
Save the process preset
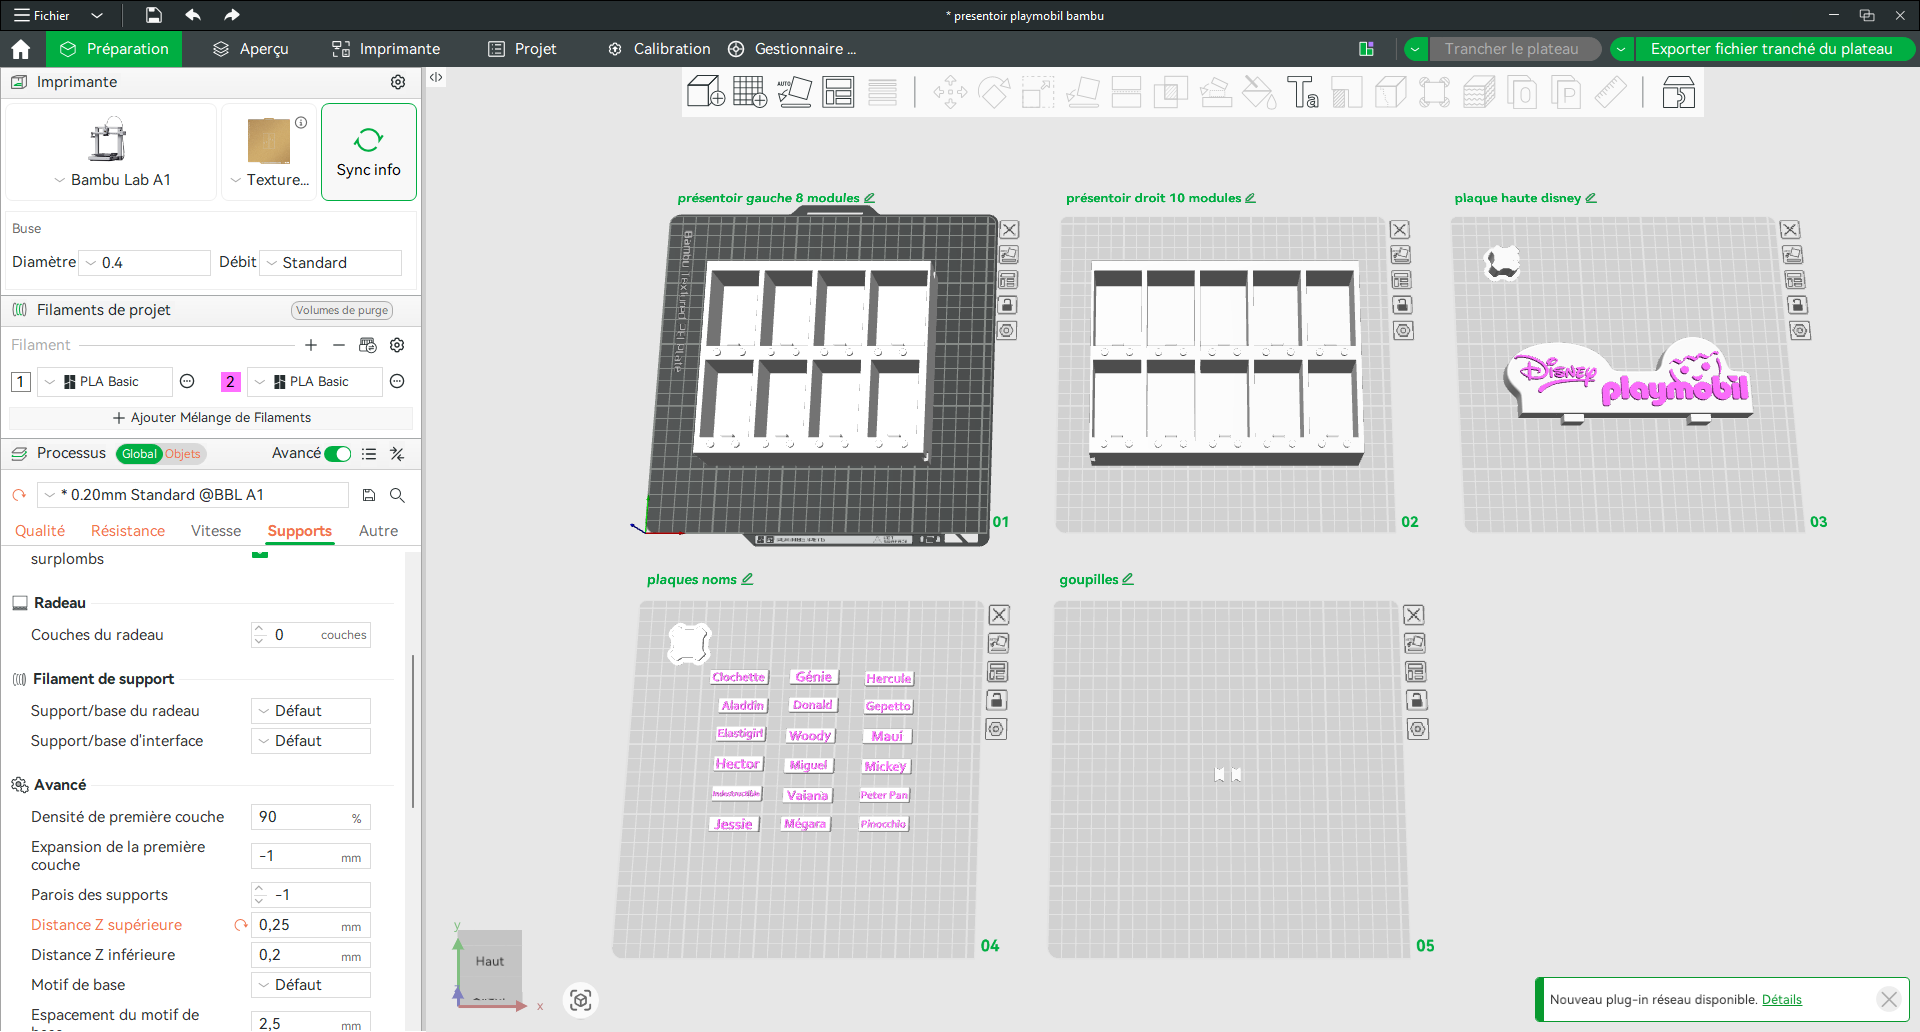coord(369,495)
